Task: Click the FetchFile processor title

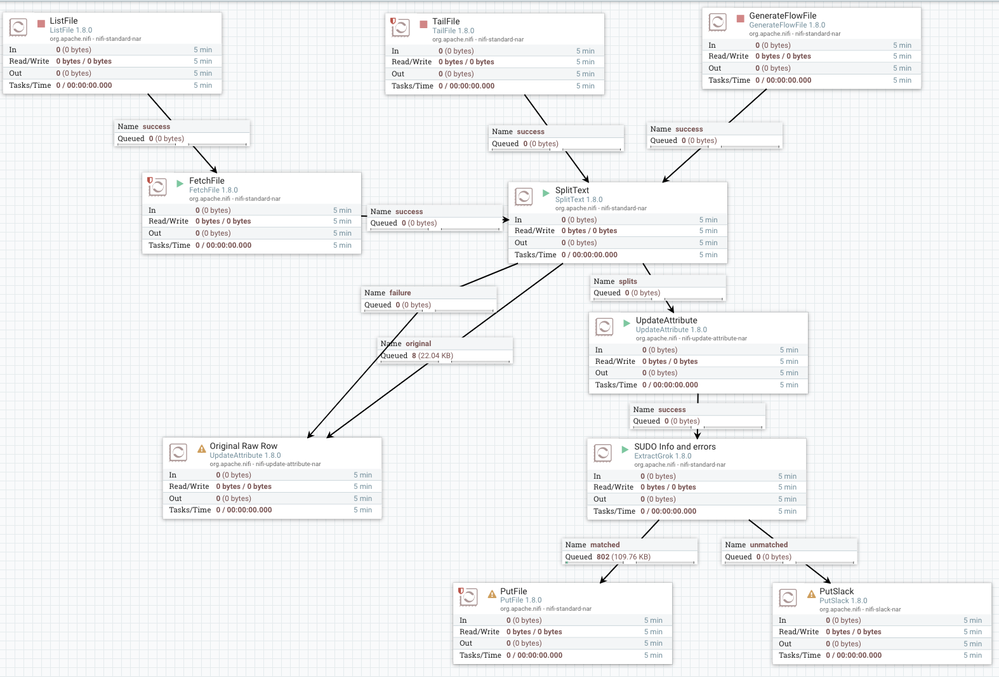Action: (x=206, y=181)
